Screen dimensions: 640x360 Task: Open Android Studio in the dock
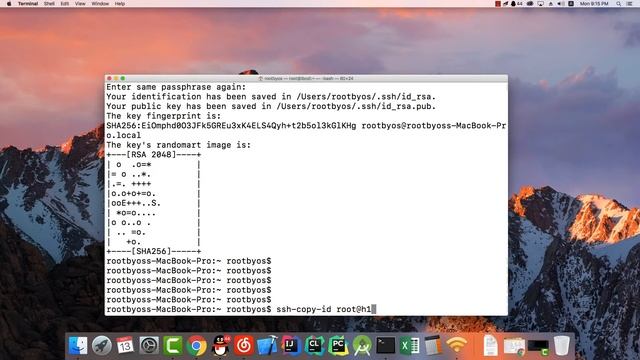coord(362,346)
